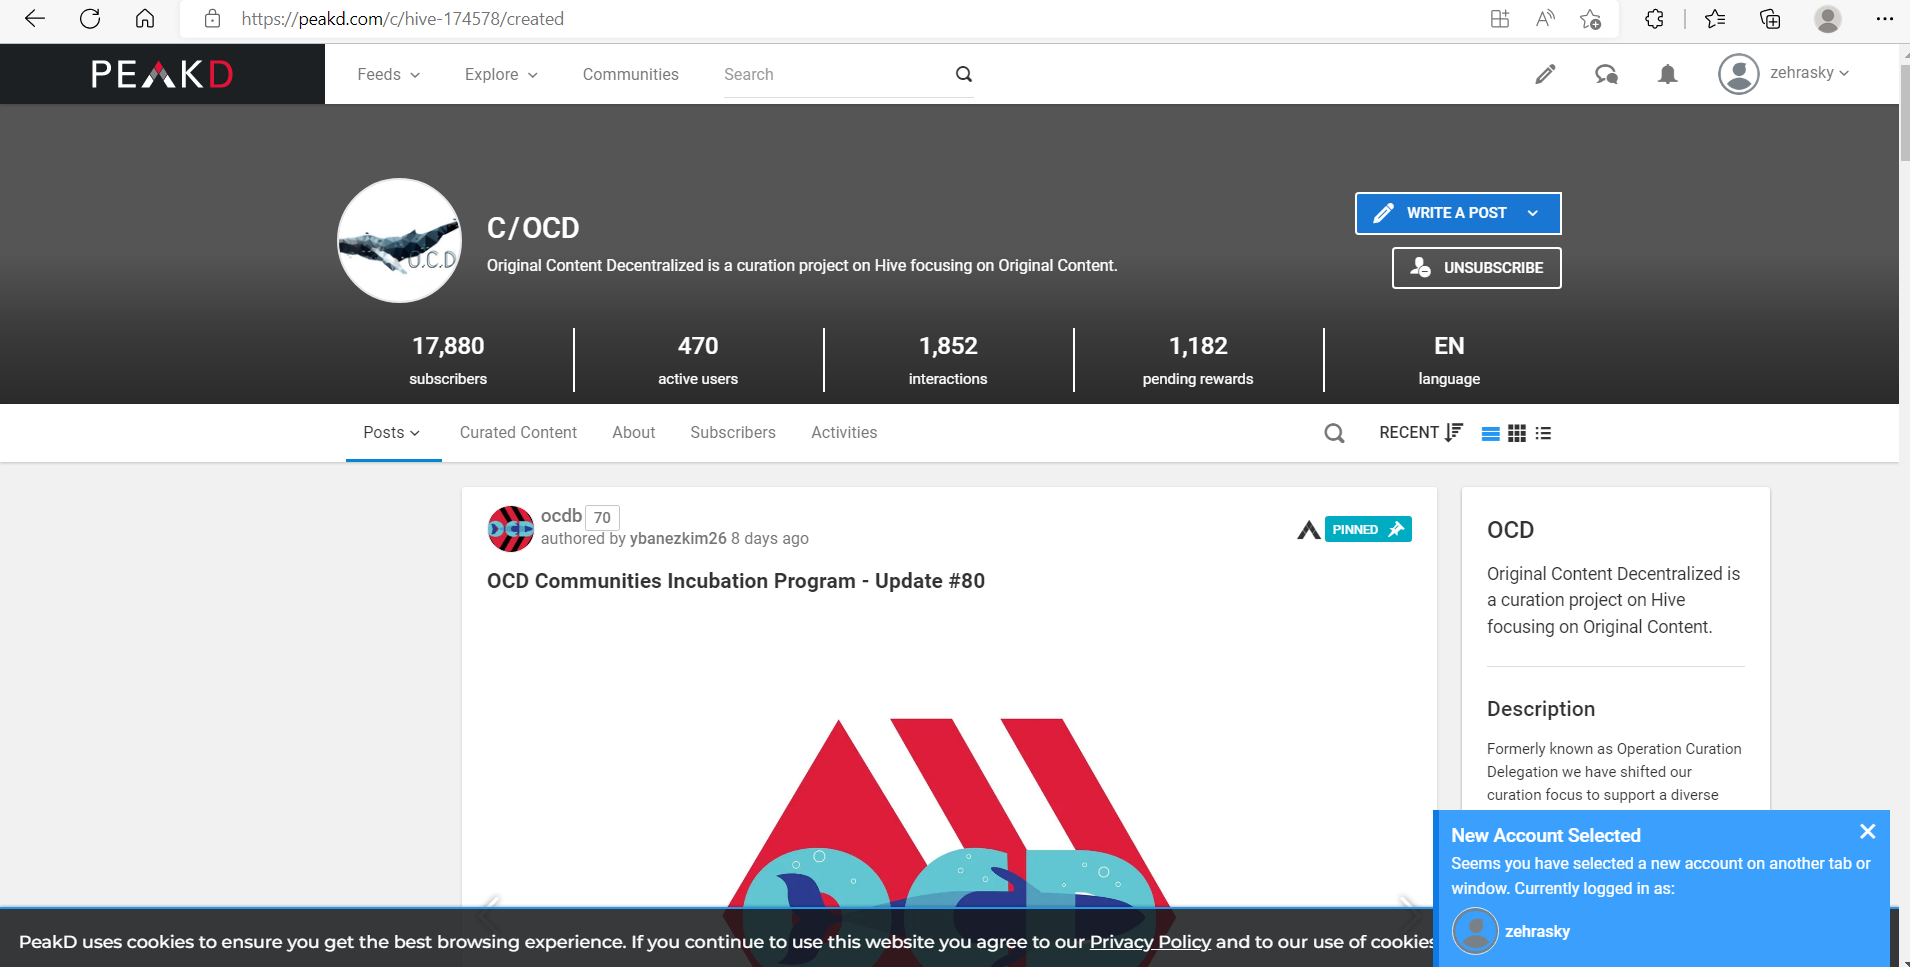Open the Posts tab dropdown
Screen dimensions: 1910x967
[392, 432]
